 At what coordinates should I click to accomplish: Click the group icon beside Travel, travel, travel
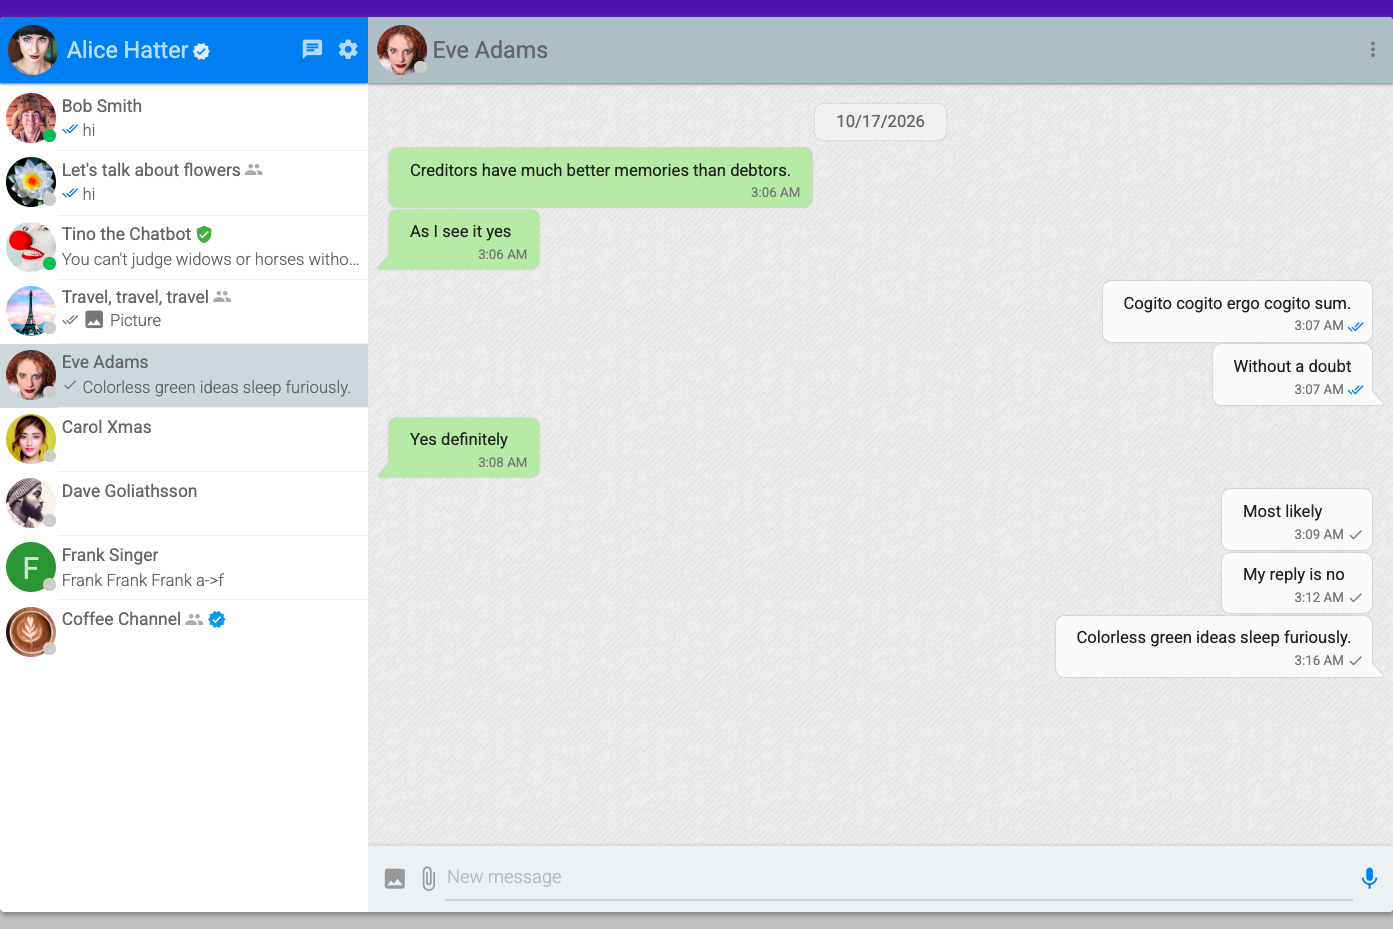[222, 297]
